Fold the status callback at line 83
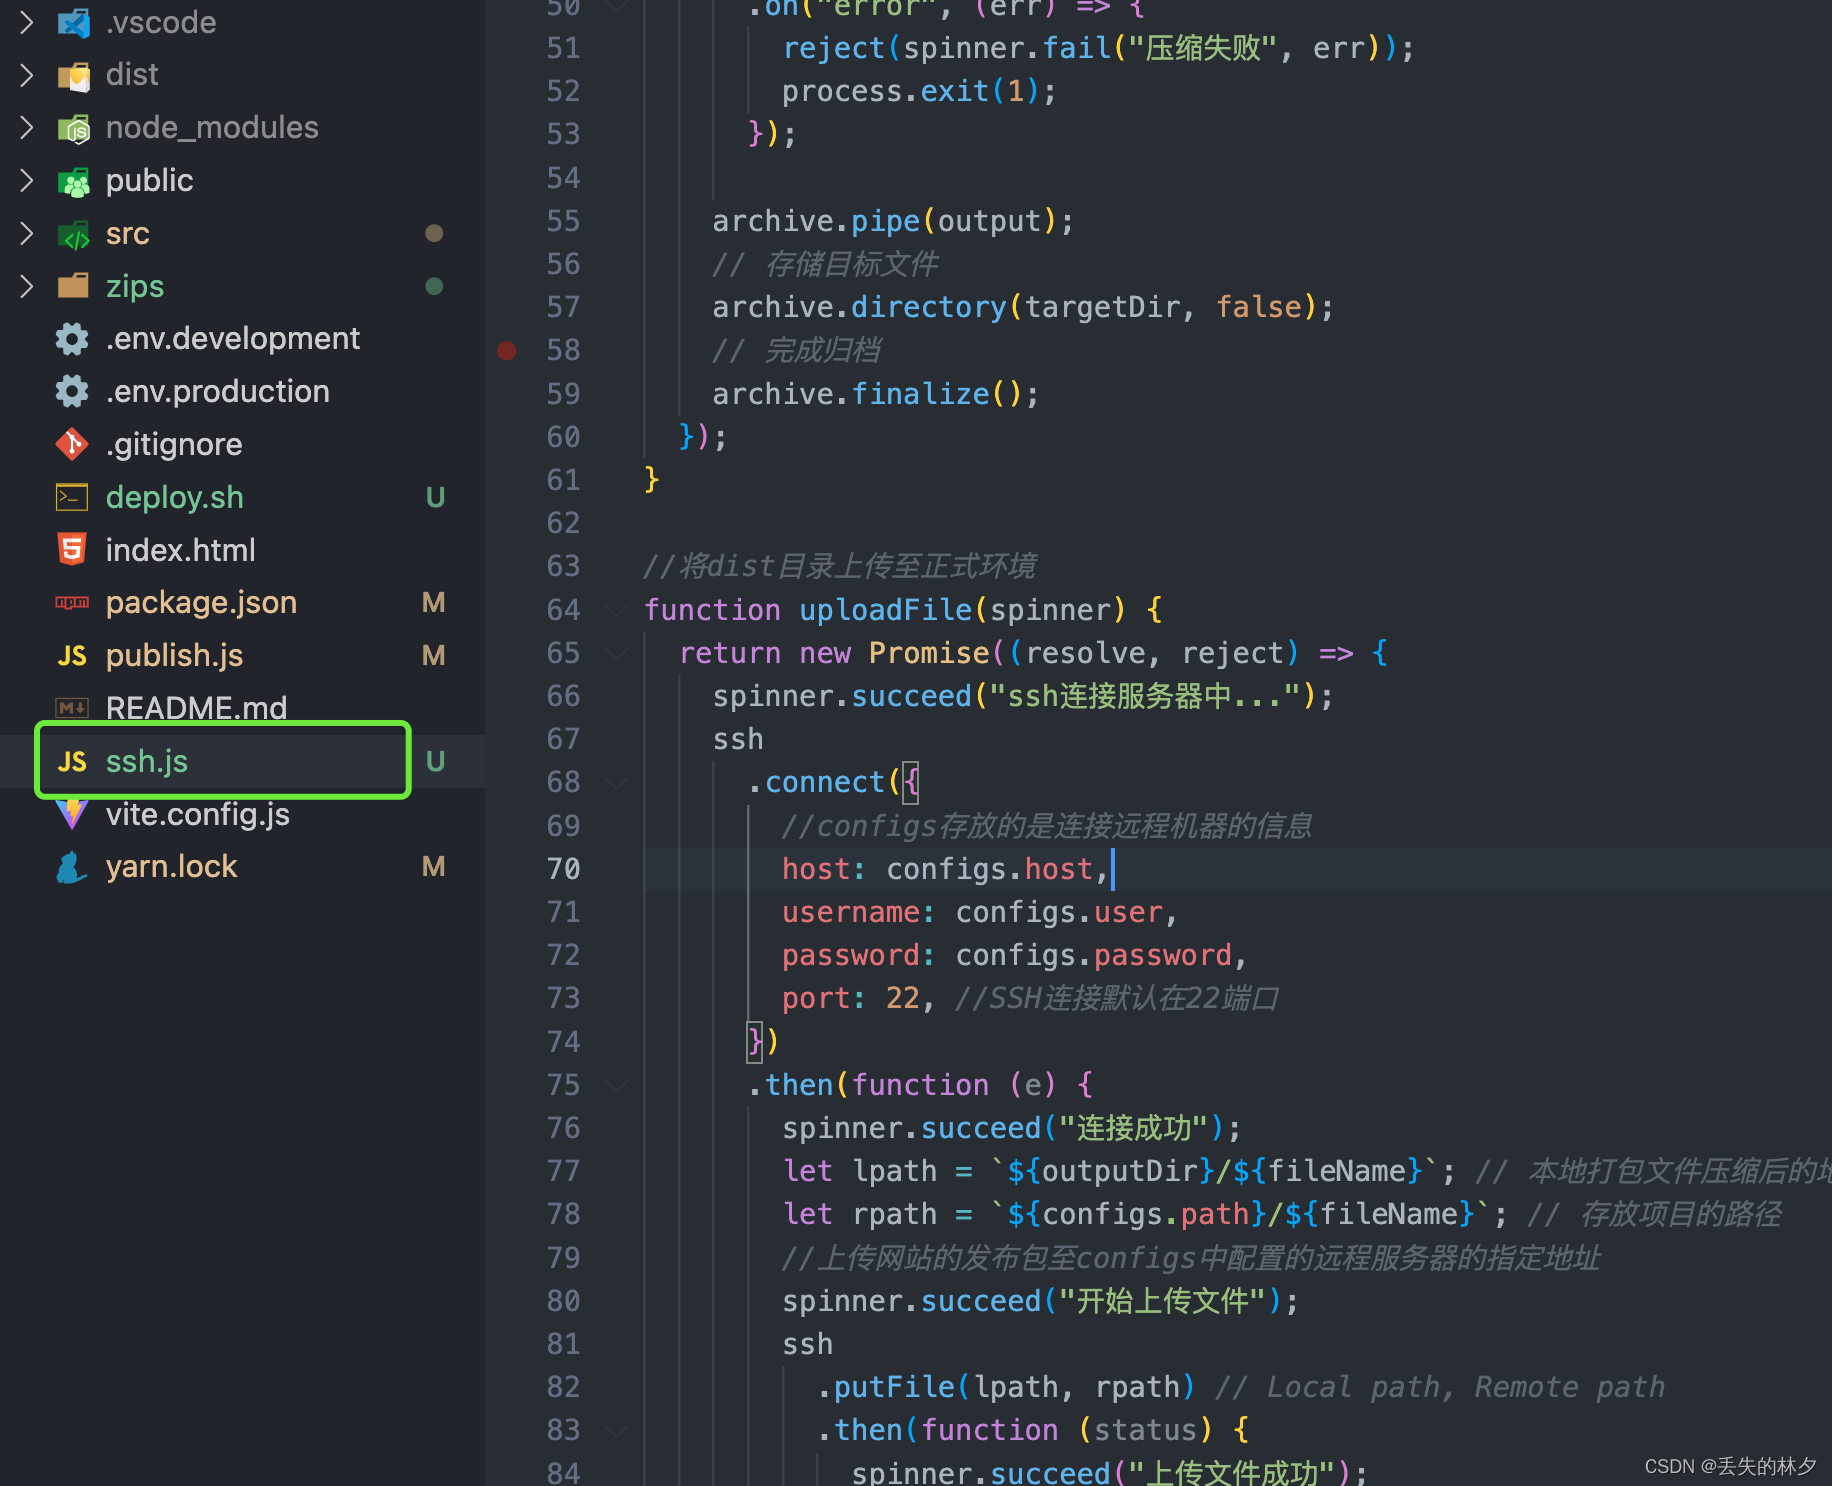Screen dimensions: 1832x1486 coord(618,1430)
